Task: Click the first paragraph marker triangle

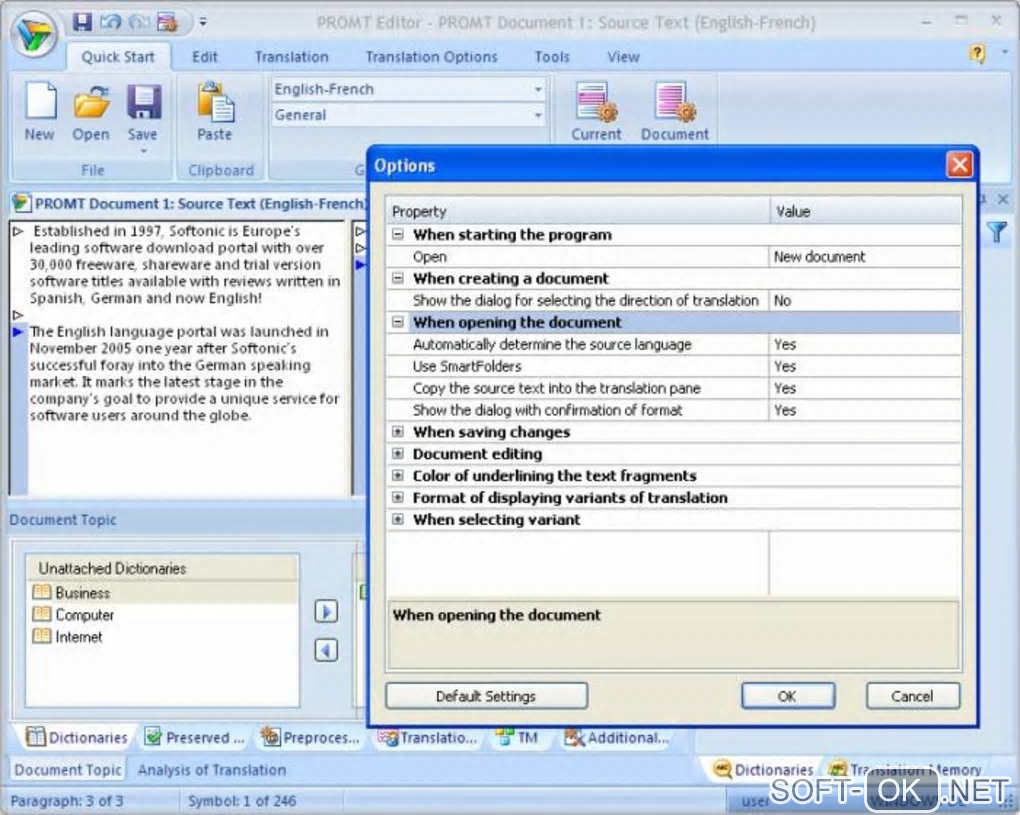Action: pyautogui.click(x=18, y=231)
